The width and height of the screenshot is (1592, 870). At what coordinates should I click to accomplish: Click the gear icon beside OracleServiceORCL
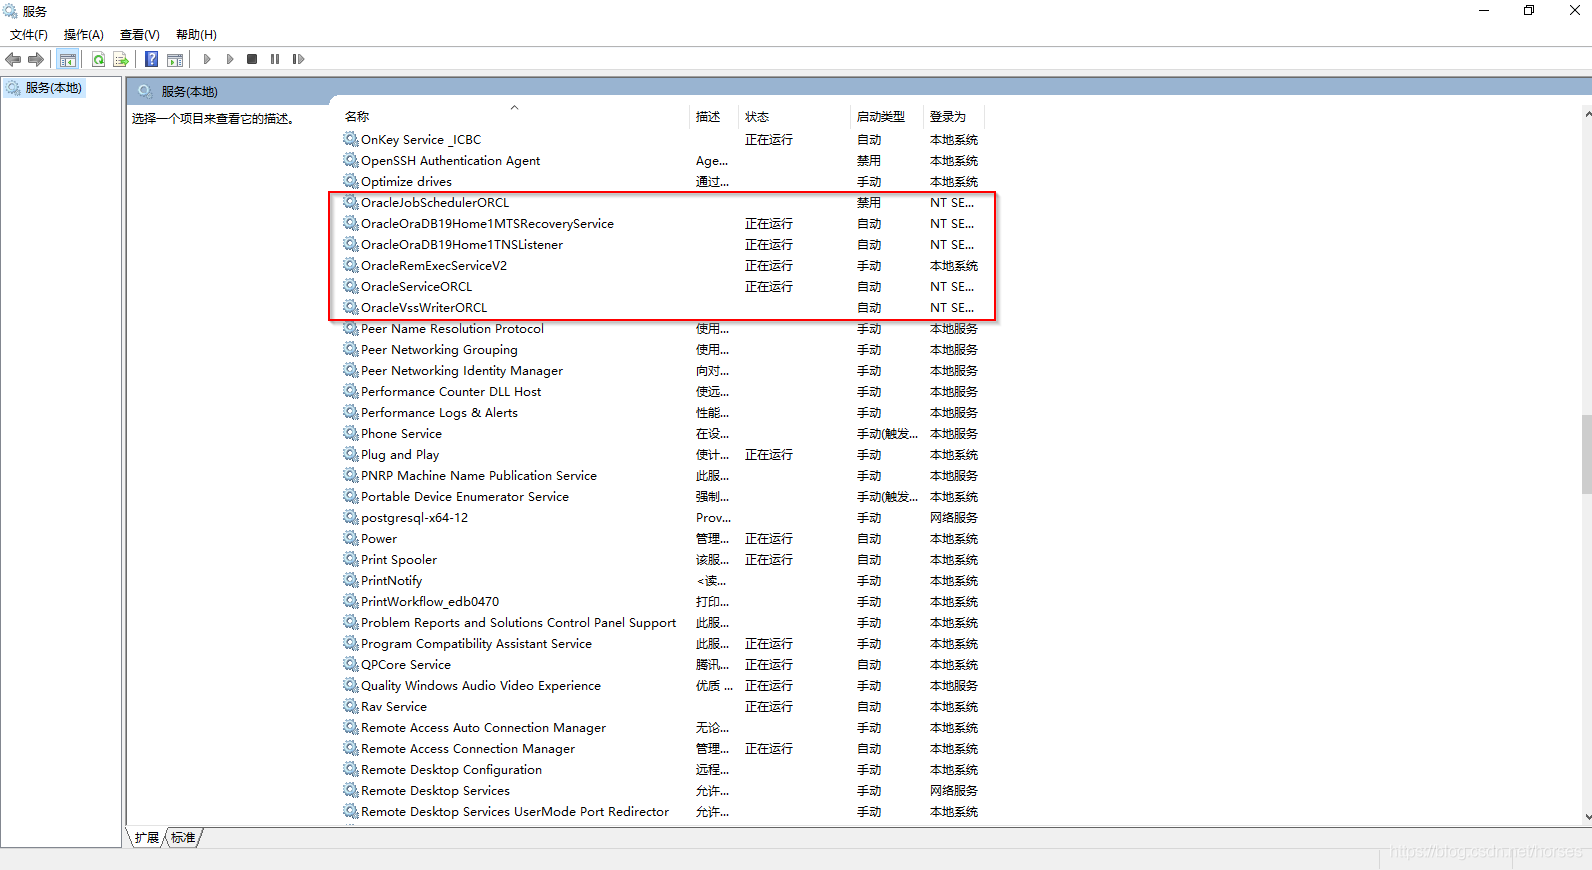click(x=350, y=286)
